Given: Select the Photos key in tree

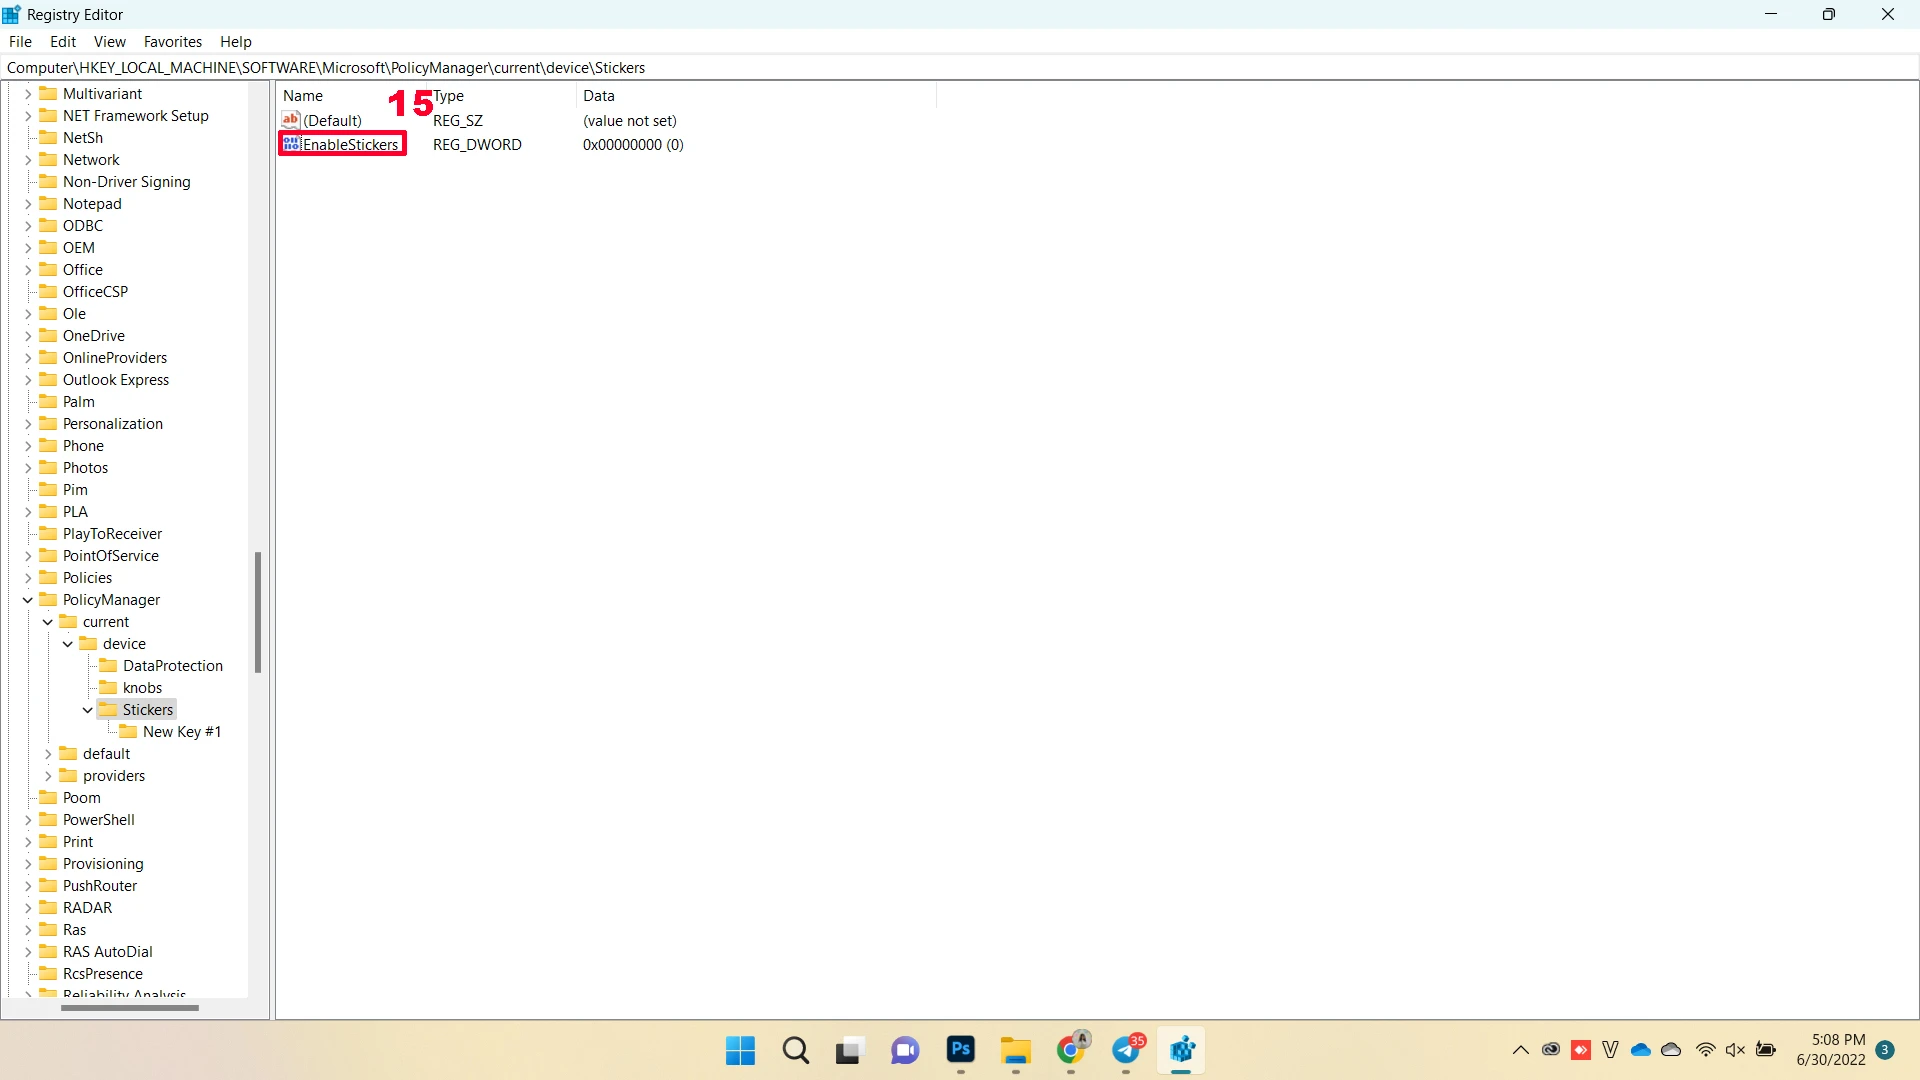Looking at the screenshot, I should pos(85,468).
